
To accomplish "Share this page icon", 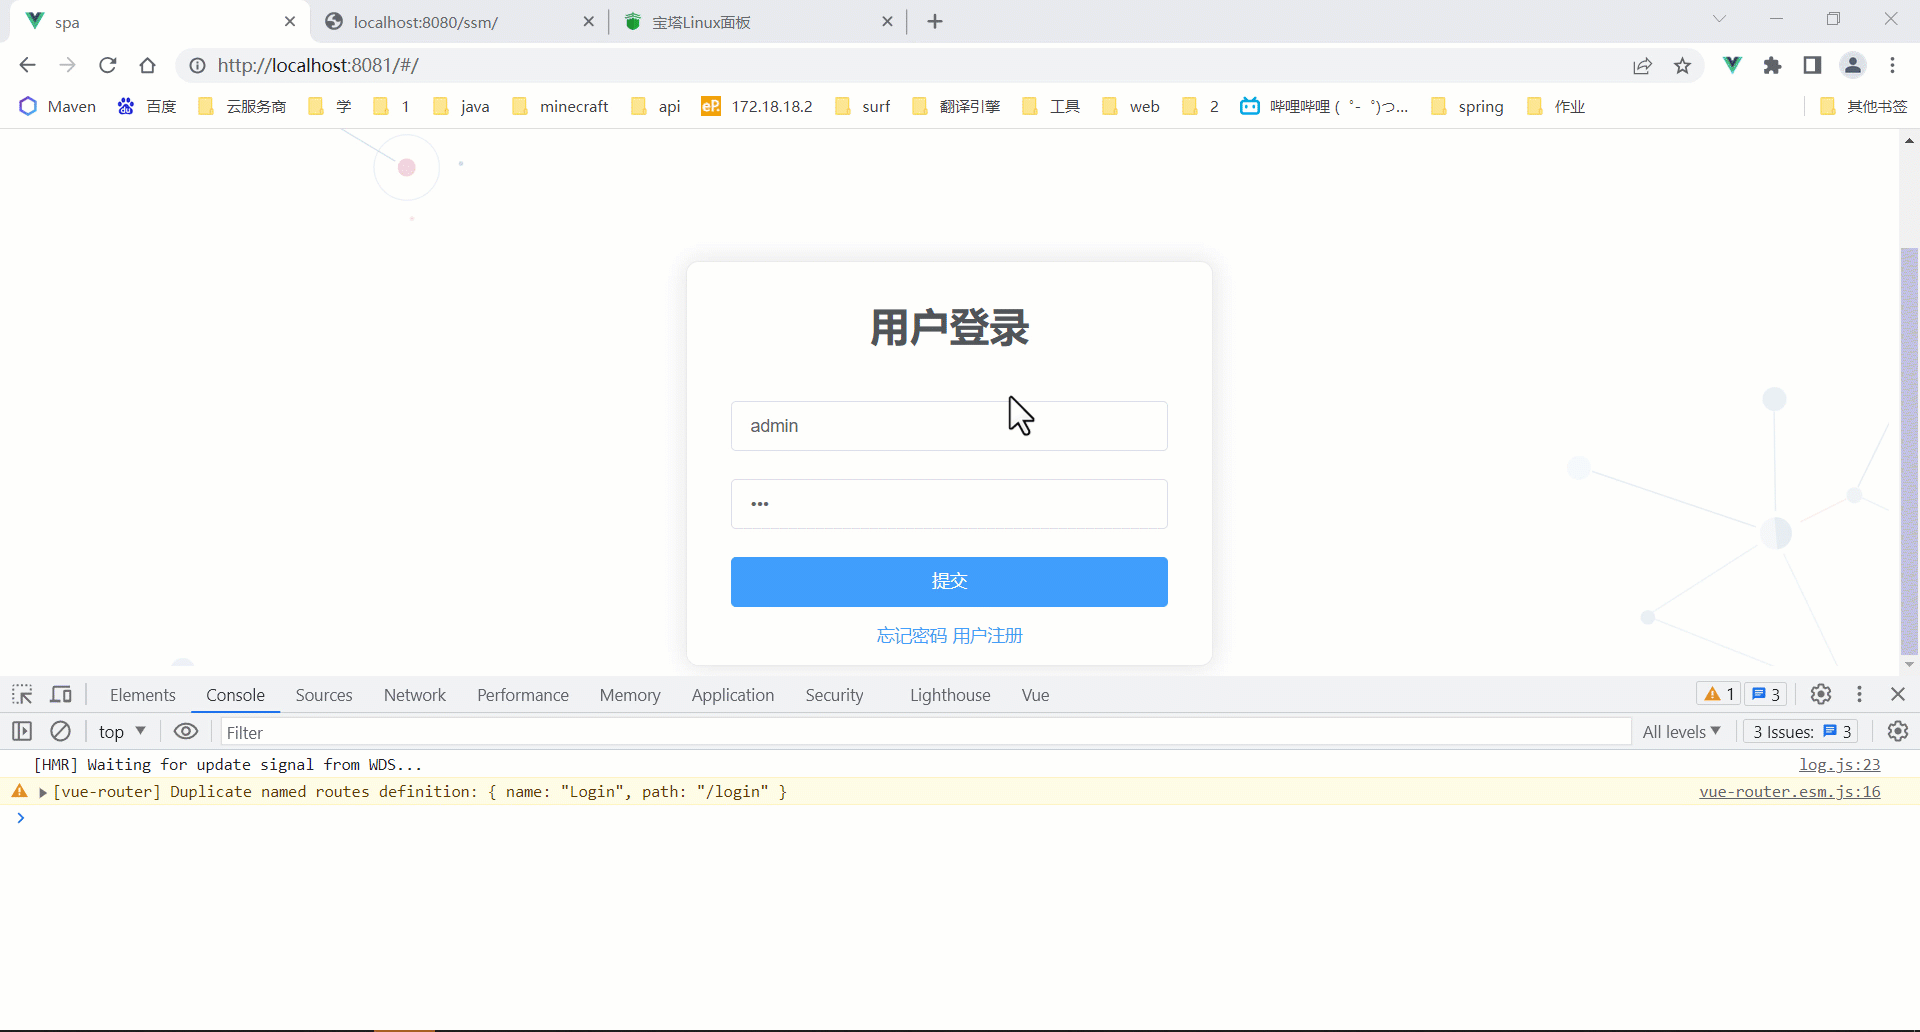I will pos(1642,65).
